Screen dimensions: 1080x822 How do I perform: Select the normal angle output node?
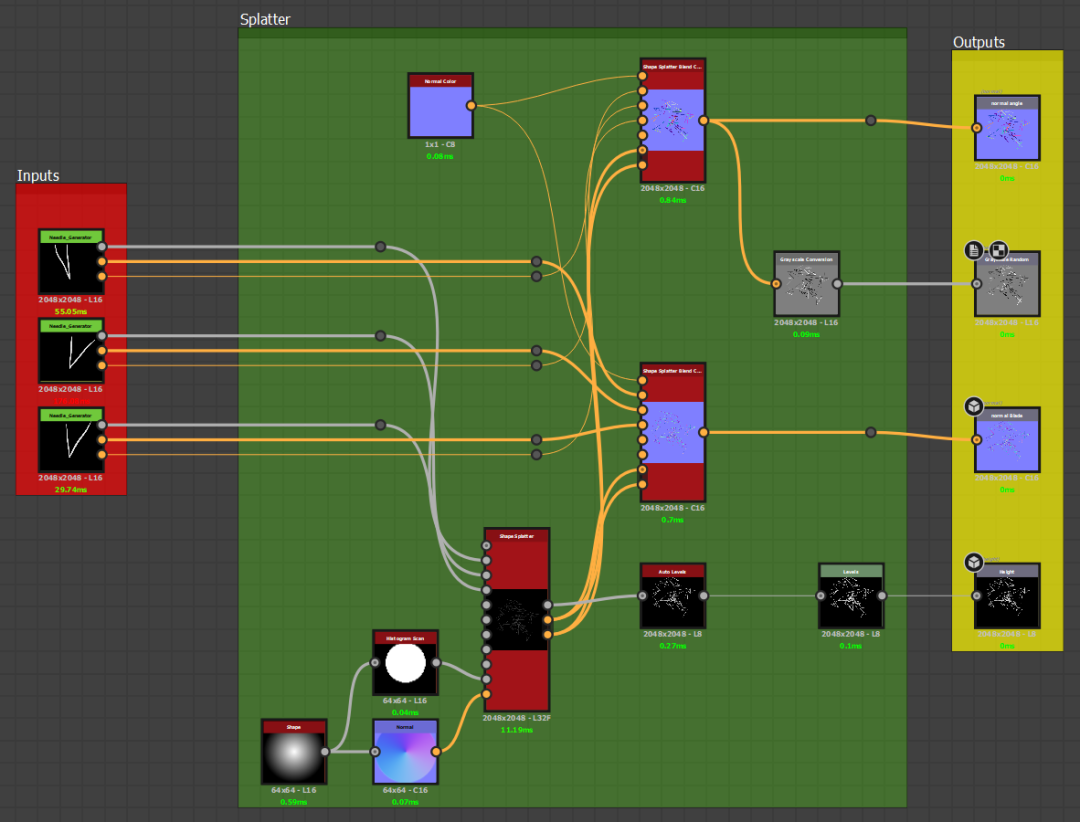coord(1007,128)
